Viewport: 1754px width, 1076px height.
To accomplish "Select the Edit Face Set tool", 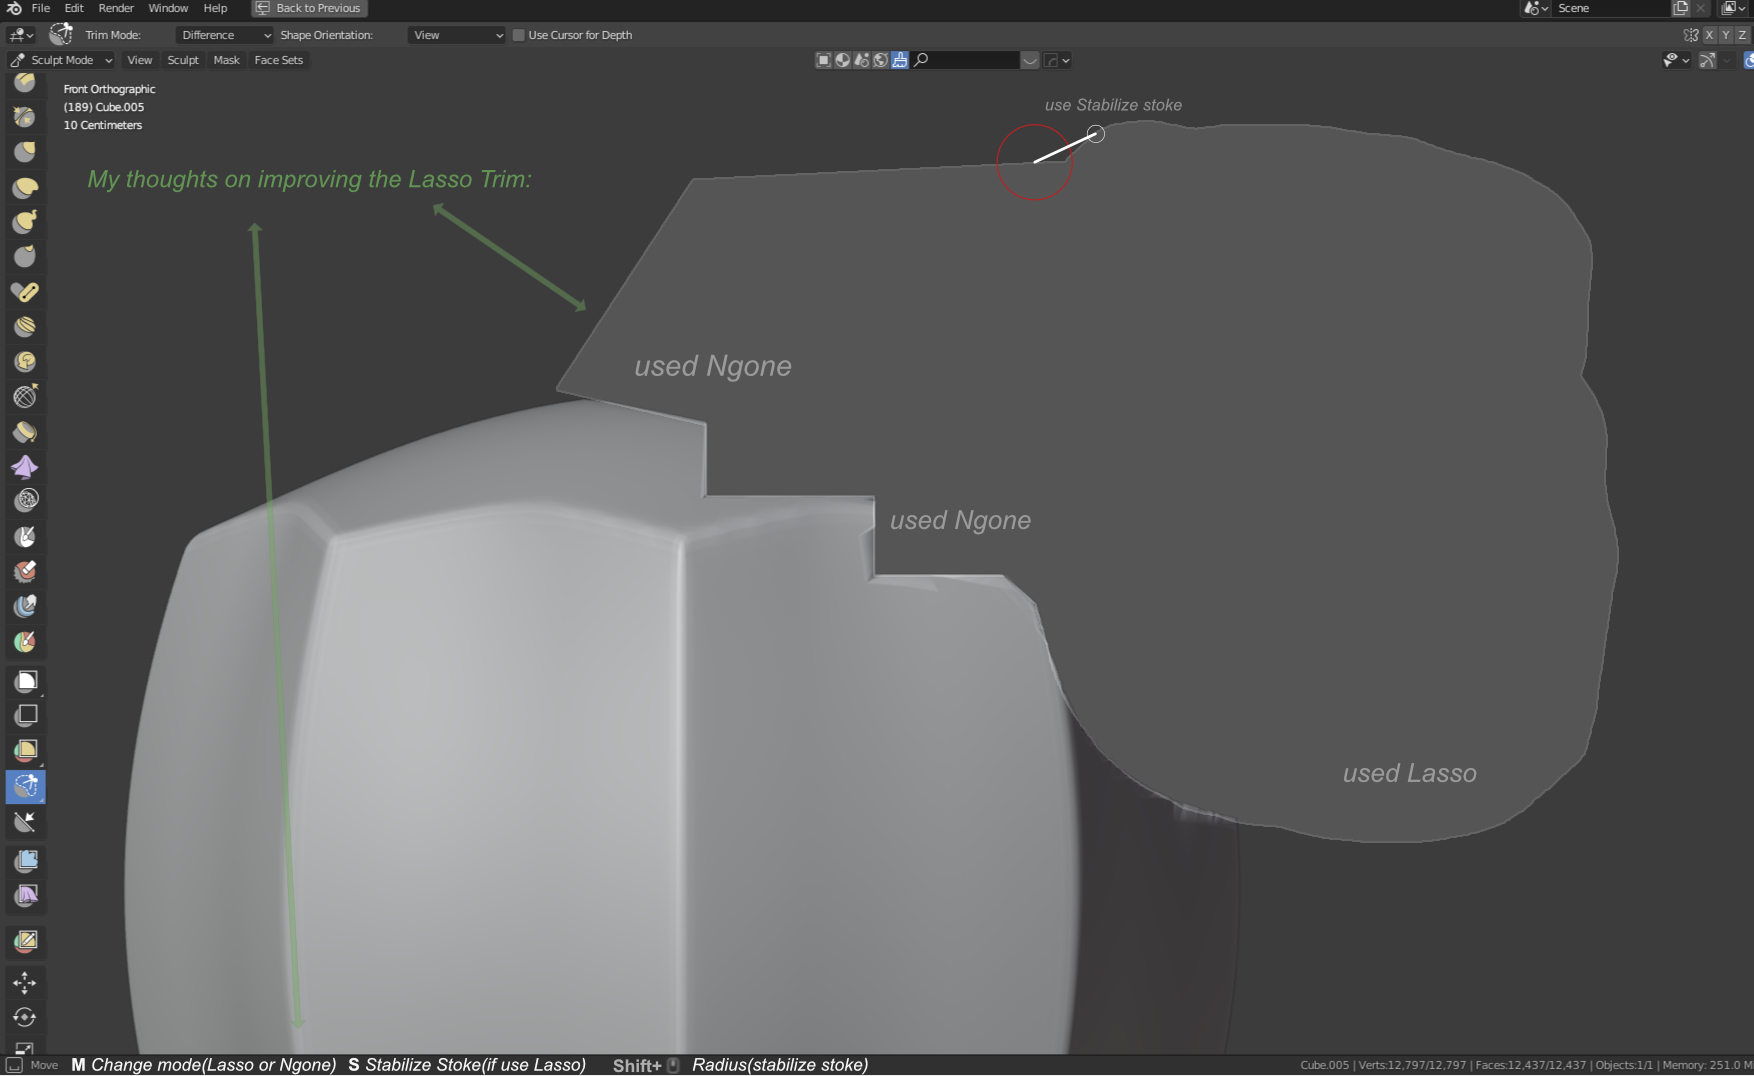I will [x=25, y=941].
